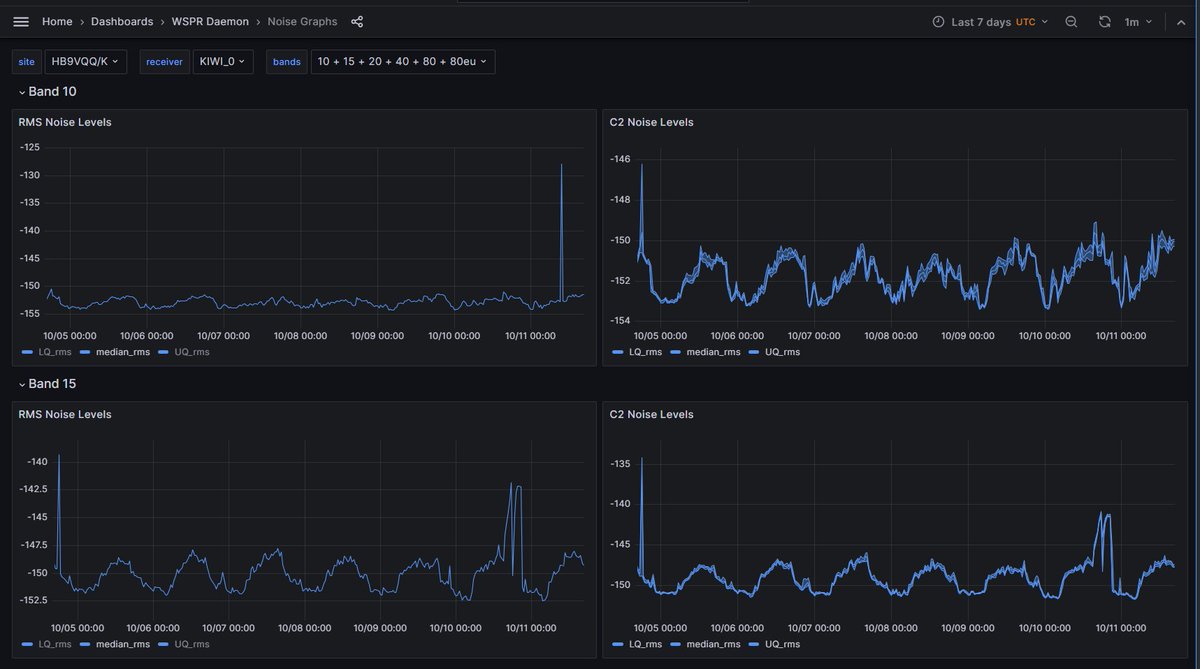The image size is (1200, 669).
Task: Toggle median_rms series in Band 10 RMS panel
Action: click(125, 352)
